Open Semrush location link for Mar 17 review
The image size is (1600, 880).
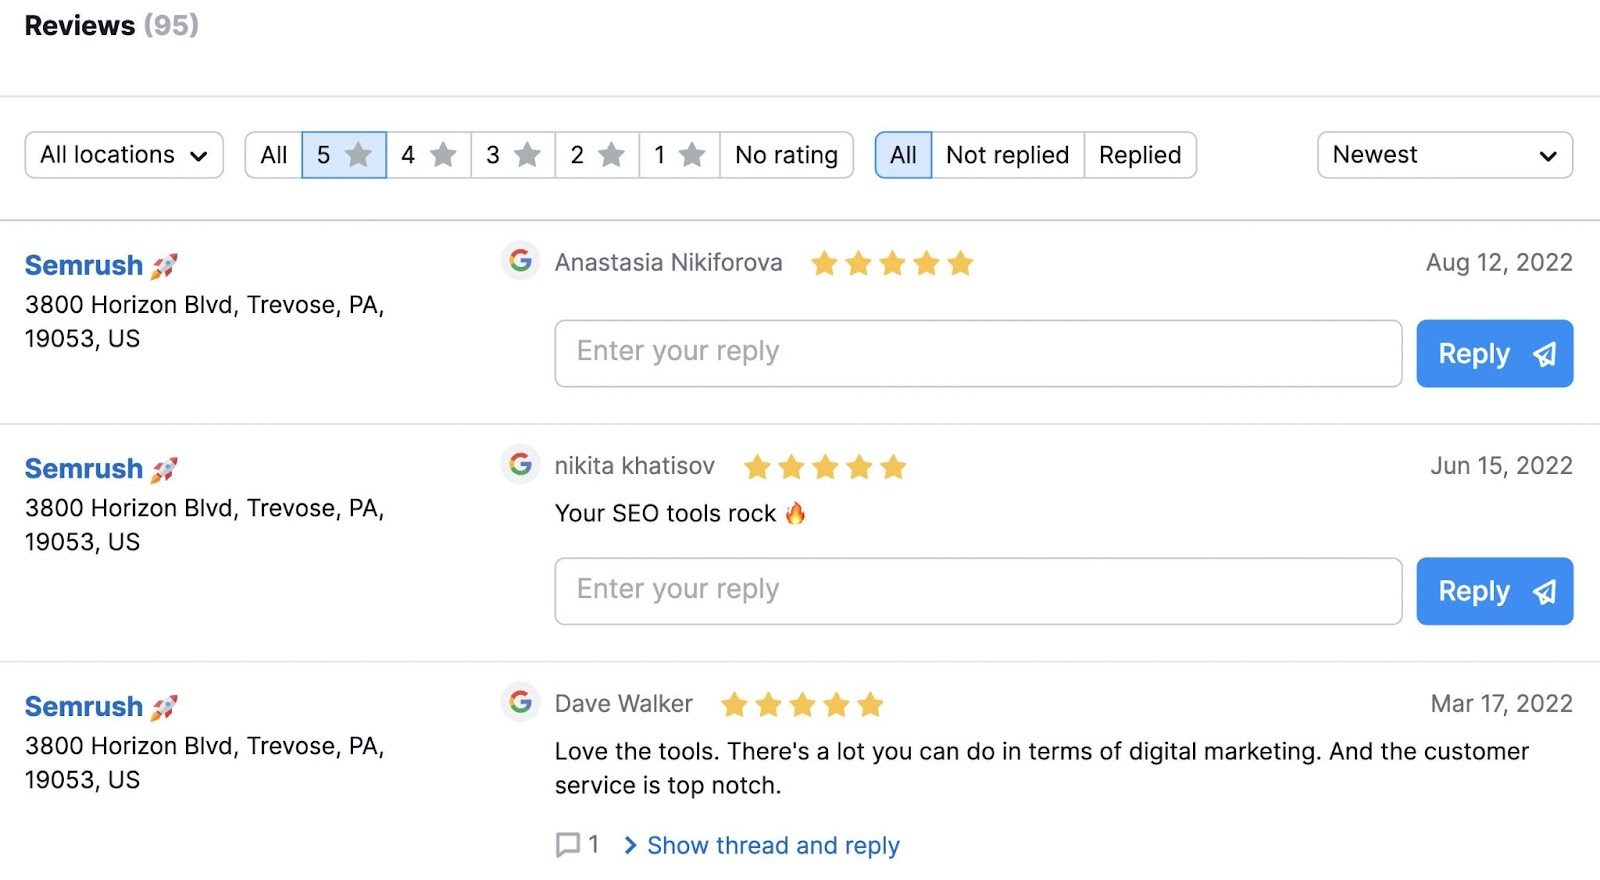[x=84, y=707]
